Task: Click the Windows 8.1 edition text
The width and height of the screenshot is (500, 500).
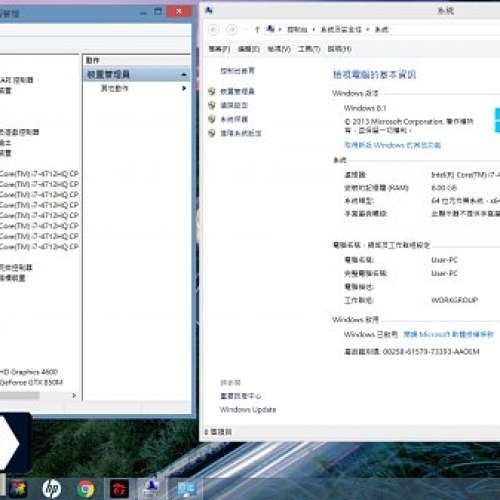Action: click(x=365, y=108)
